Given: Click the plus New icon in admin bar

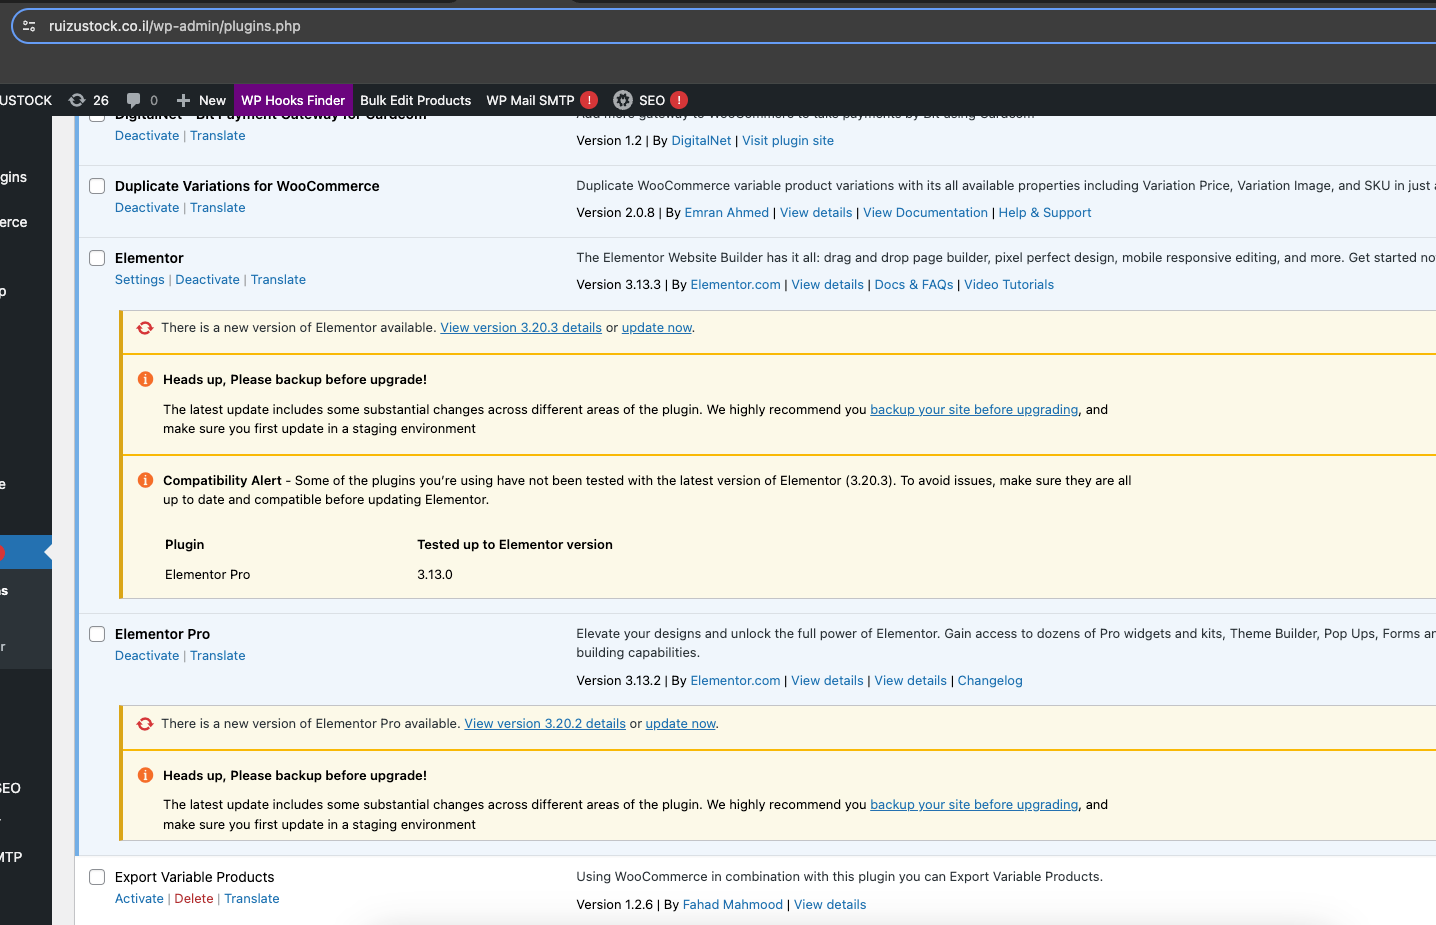Looking at the screenshot, I should [x=183, y=100].
